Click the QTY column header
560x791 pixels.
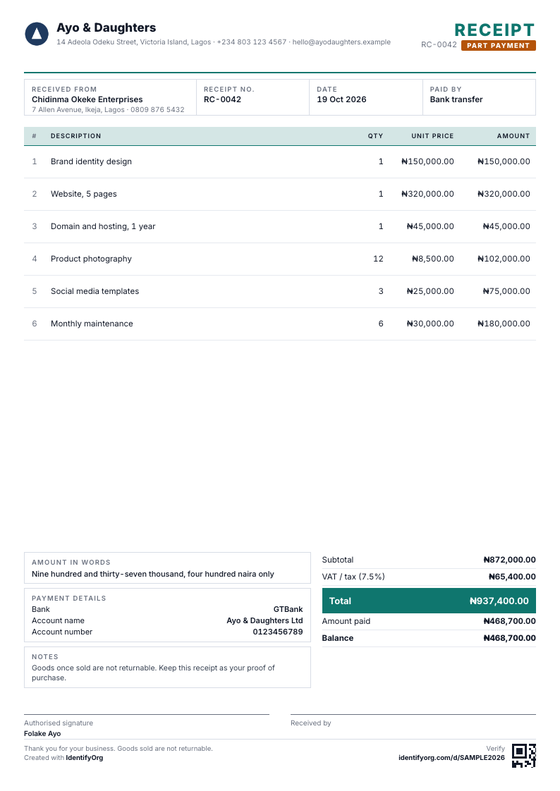point(375,136)
